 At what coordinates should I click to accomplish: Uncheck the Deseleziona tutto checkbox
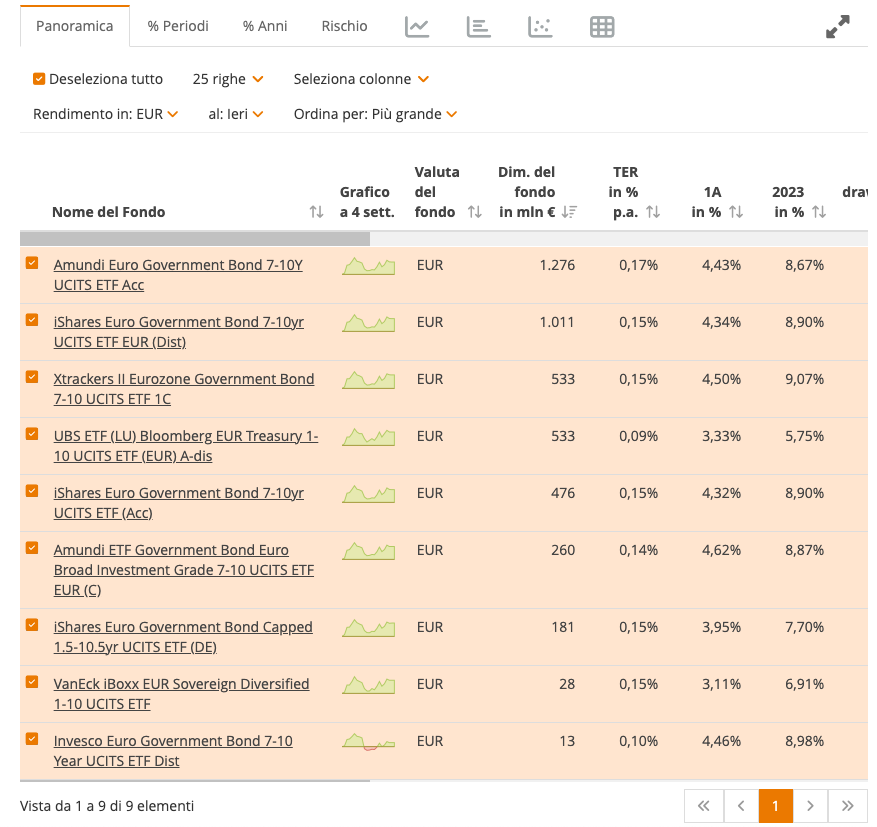[41, 79]
